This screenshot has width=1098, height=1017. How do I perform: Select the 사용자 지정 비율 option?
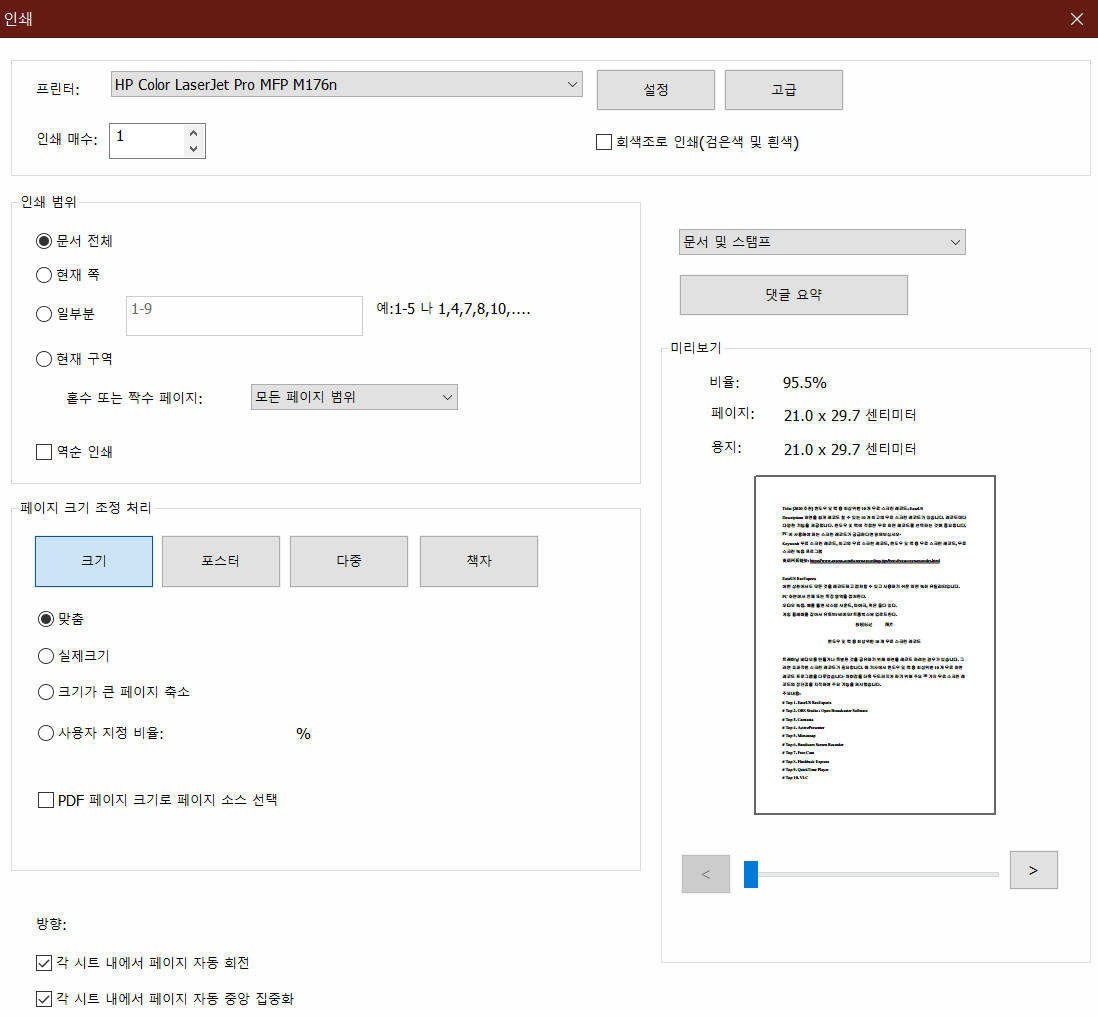45,733
